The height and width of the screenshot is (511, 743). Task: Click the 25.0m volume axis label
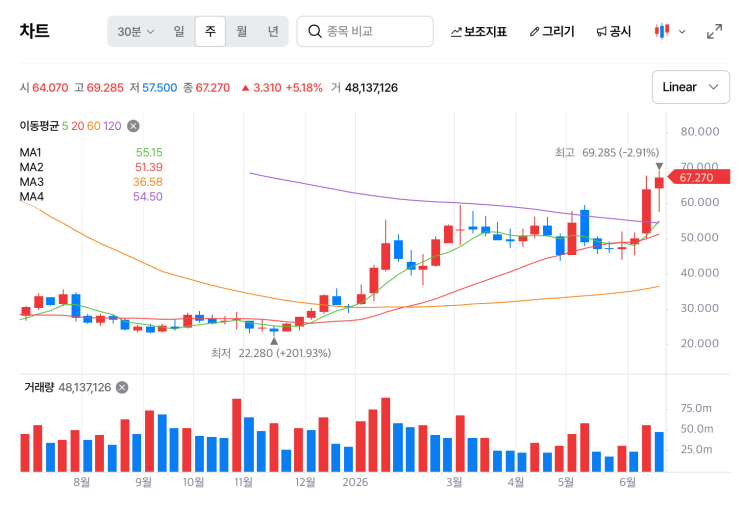tap(696, 449)
